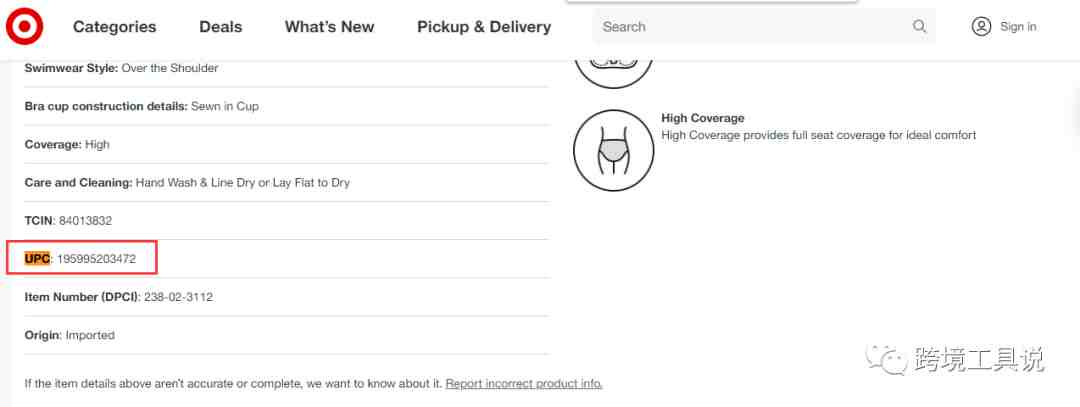1080x407 pixels.
Task: Click the UPC number 195995203472
Action: pyautogui.click(x=96, y=259)
